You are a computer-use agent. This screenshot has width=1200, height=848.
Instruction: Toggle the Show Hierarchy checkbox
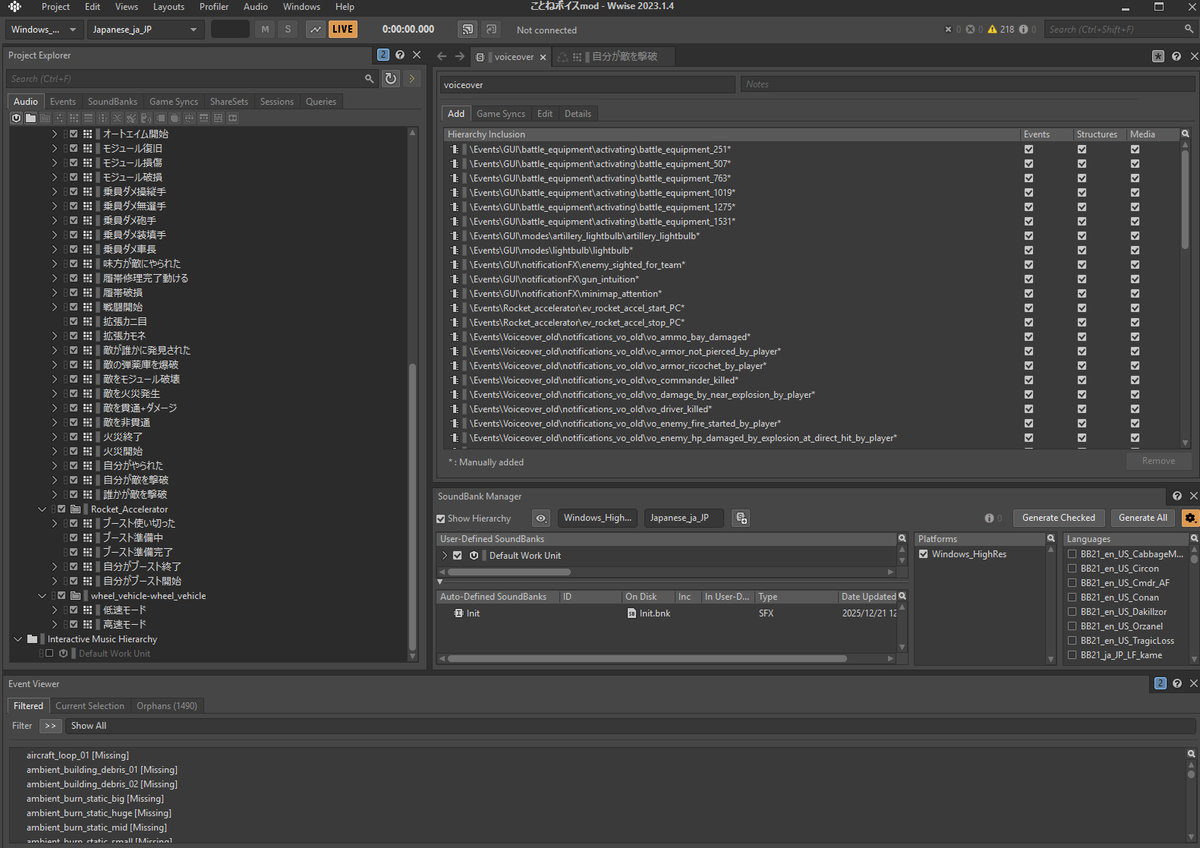pos(441,518)
